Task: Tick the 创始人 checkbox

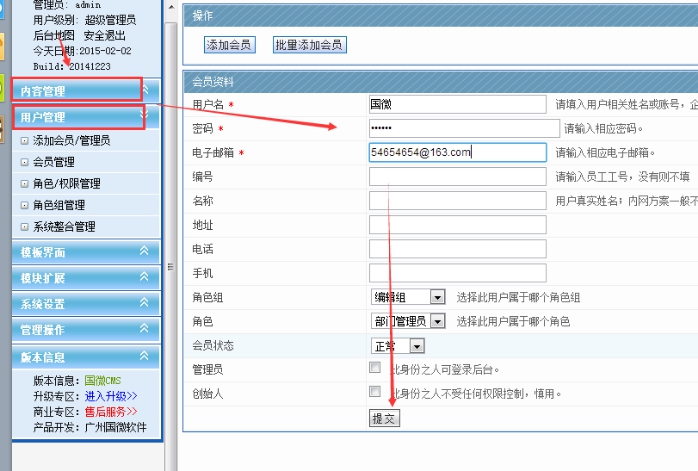Action: click(375, 392)
